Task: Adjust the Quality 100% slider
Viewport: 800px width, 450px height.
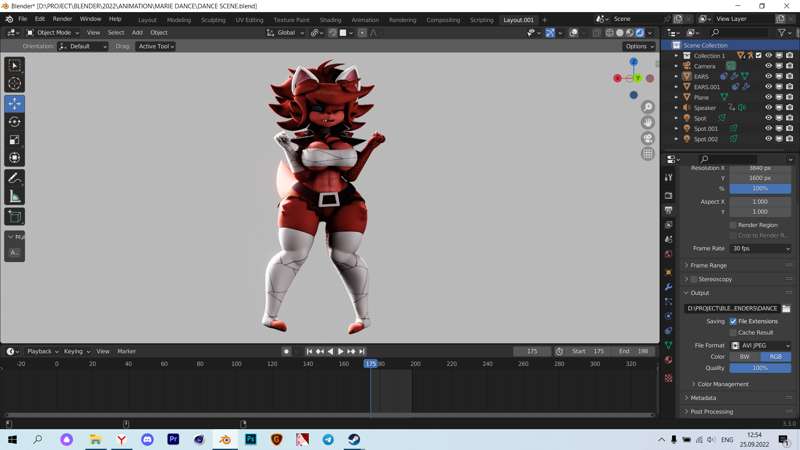Action: point(760,368)
